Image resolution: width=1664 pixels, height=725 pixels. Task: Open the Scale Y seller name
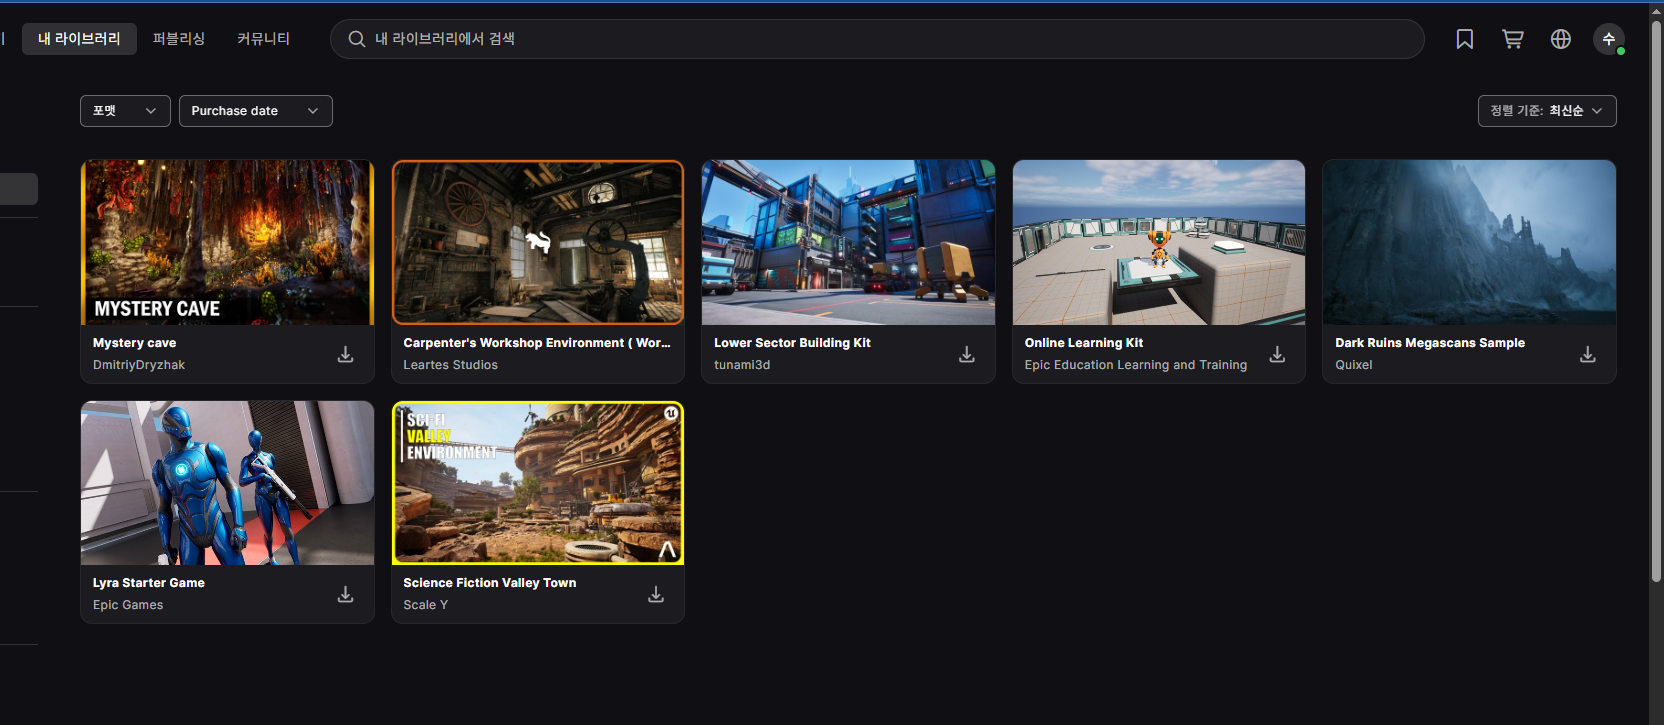pos(425,605)
